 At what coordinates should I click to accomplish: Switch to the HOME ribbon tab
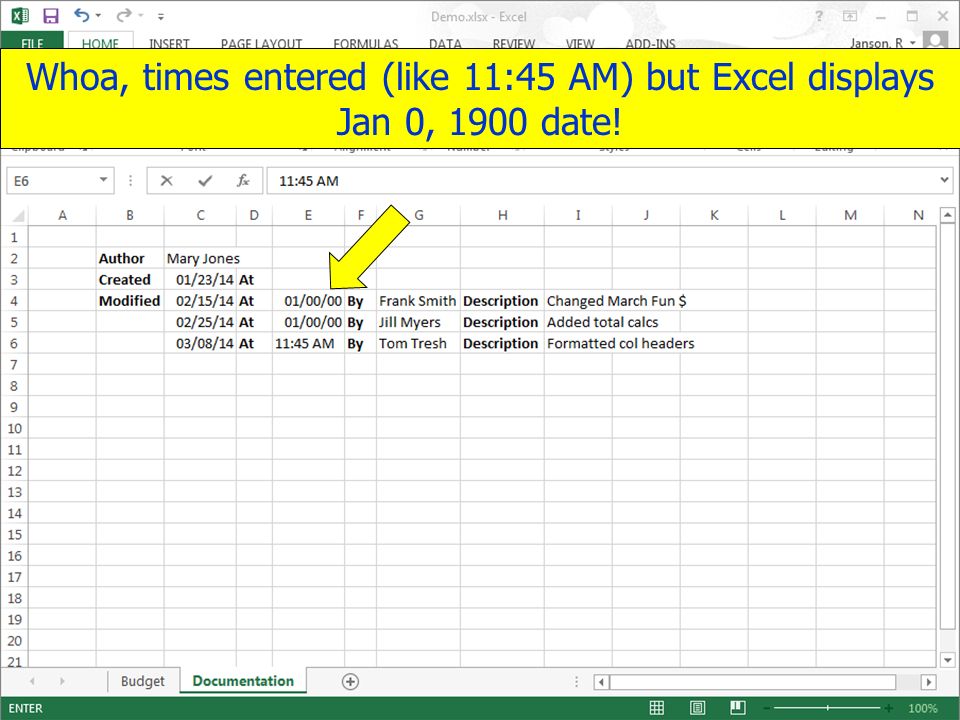pyautogui.click(x=100, y=42)
